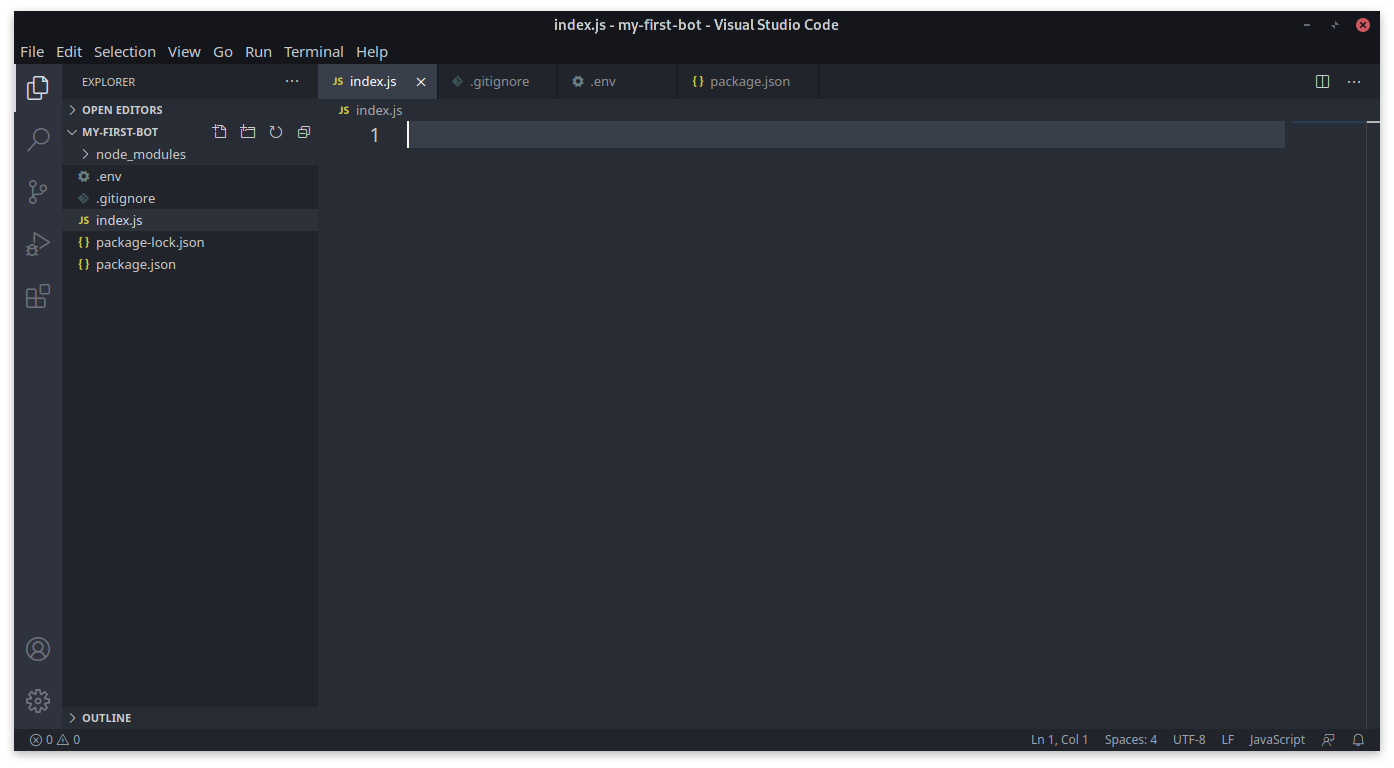
Task: Open .env file in Explorer tree
Action: [190, 176]
